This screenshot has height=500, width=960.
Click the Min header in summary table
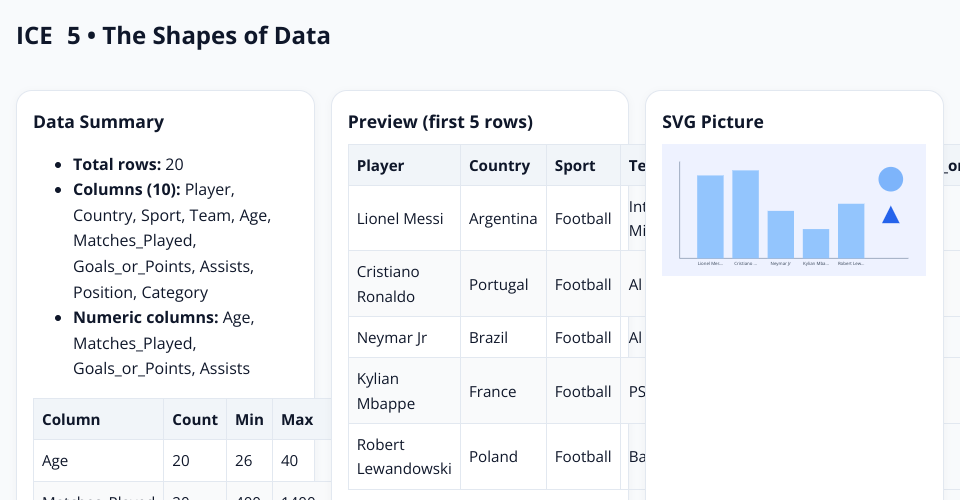coord(249,420)
